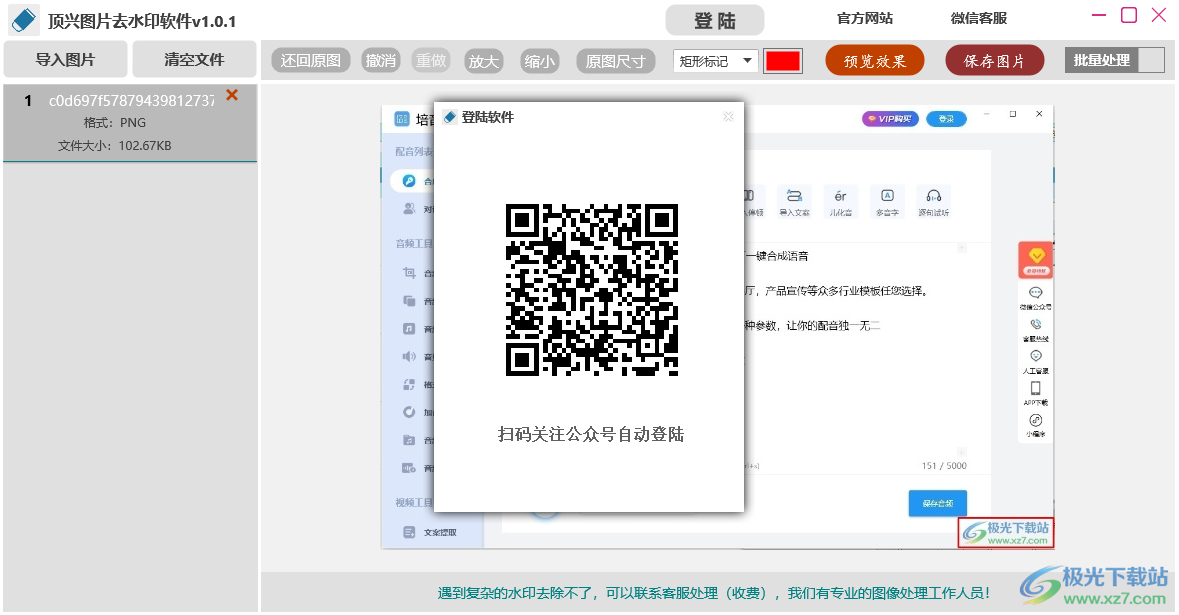
Task: Click the 格式: PNG text in file list
Action: click(115, 123)
